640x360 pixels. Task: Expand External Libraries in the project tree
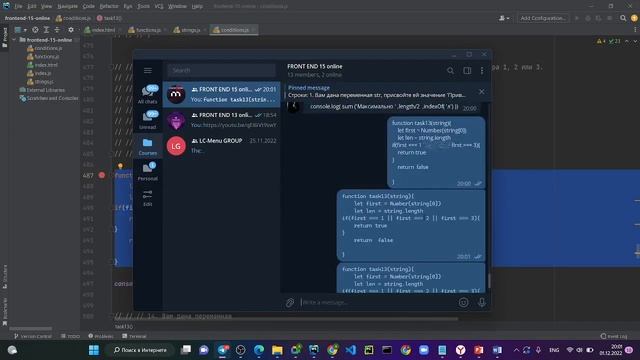click(42, 90)
